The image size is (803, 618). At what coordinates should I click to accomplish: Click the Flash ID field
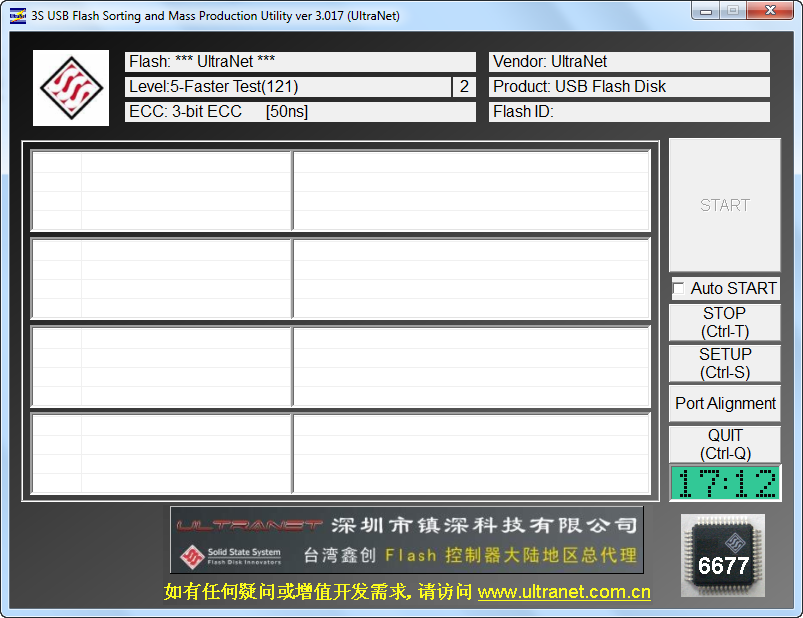coord(629,112)
